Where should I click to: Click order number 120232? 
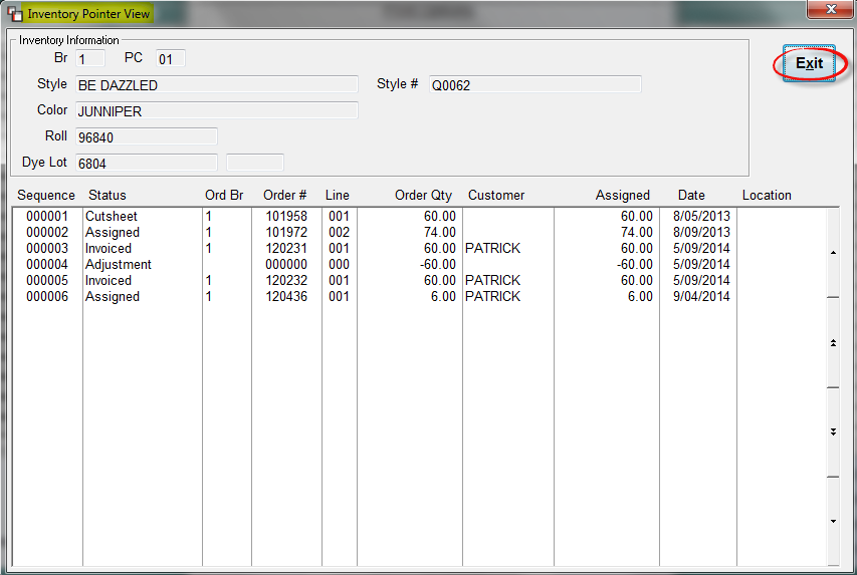[x=286, y=280]
